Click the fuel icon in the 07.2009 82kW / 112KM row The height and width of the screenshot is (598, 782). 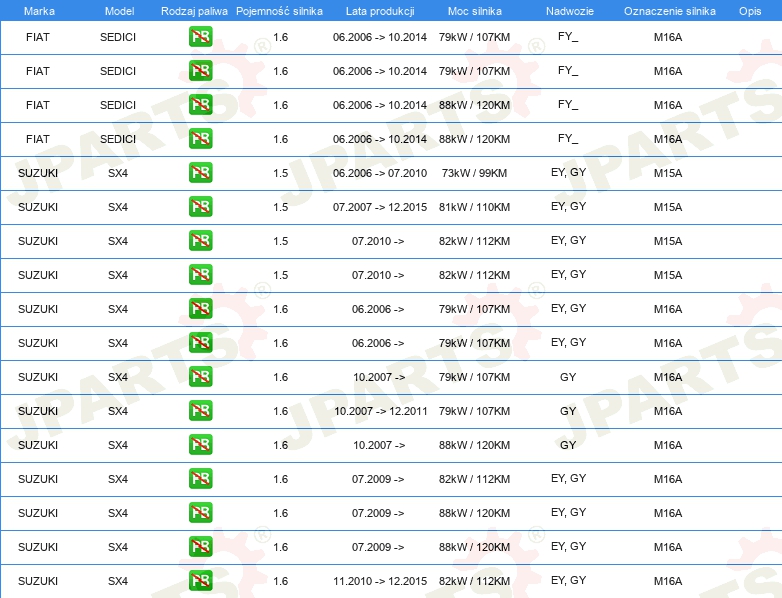tap(200, 478)
